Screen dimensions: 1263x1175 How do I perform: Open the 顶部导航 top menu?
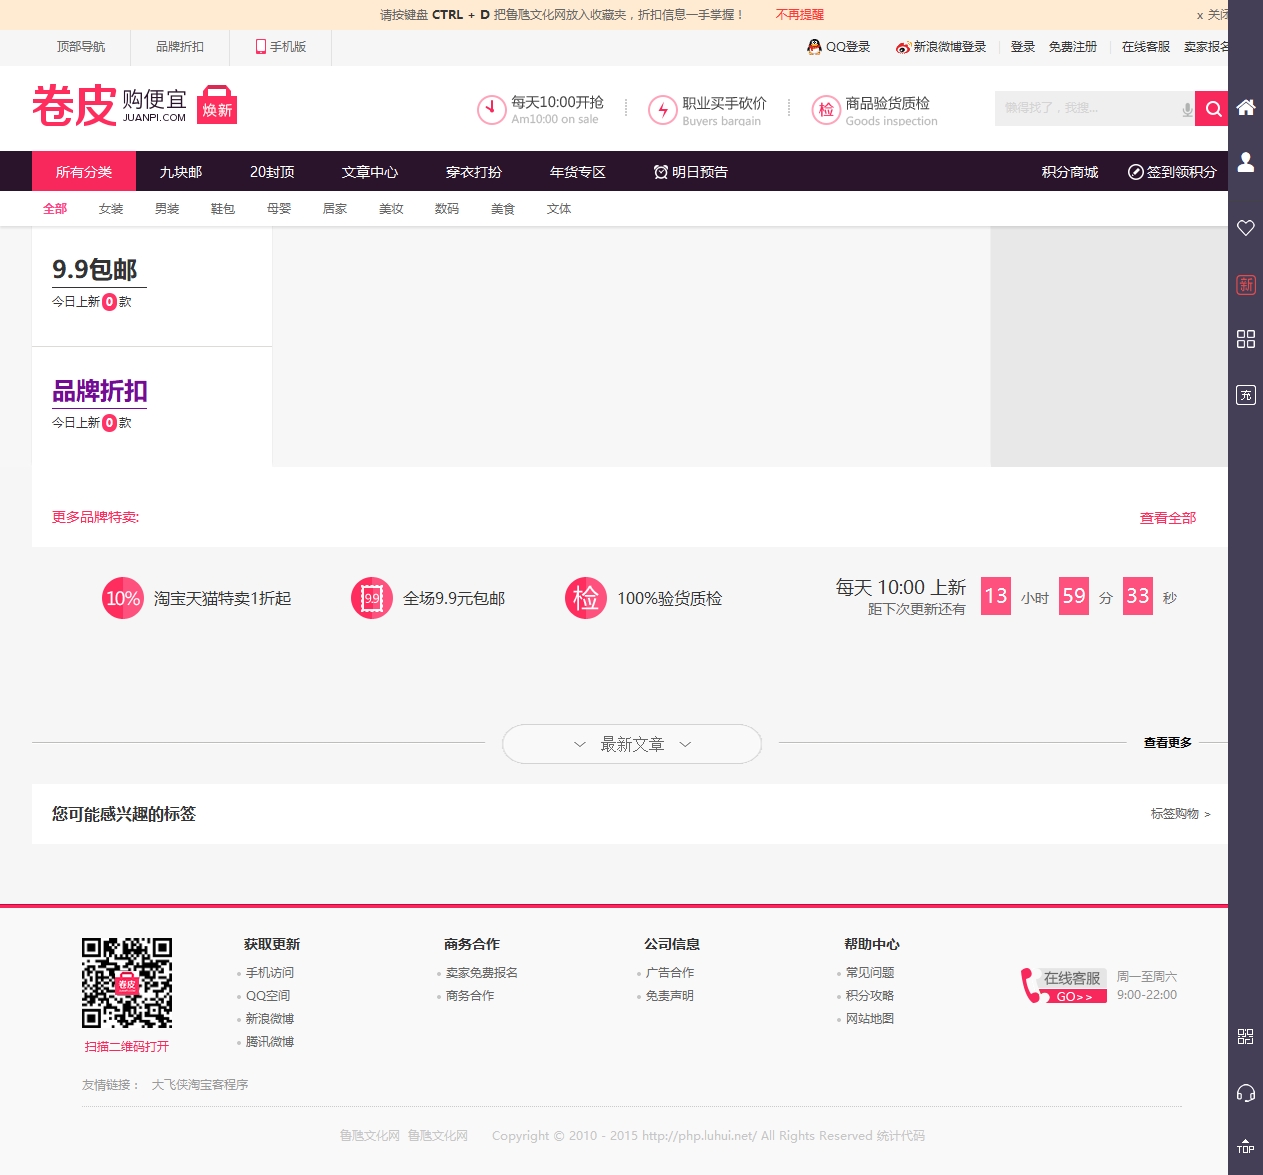tap(81, 47)
